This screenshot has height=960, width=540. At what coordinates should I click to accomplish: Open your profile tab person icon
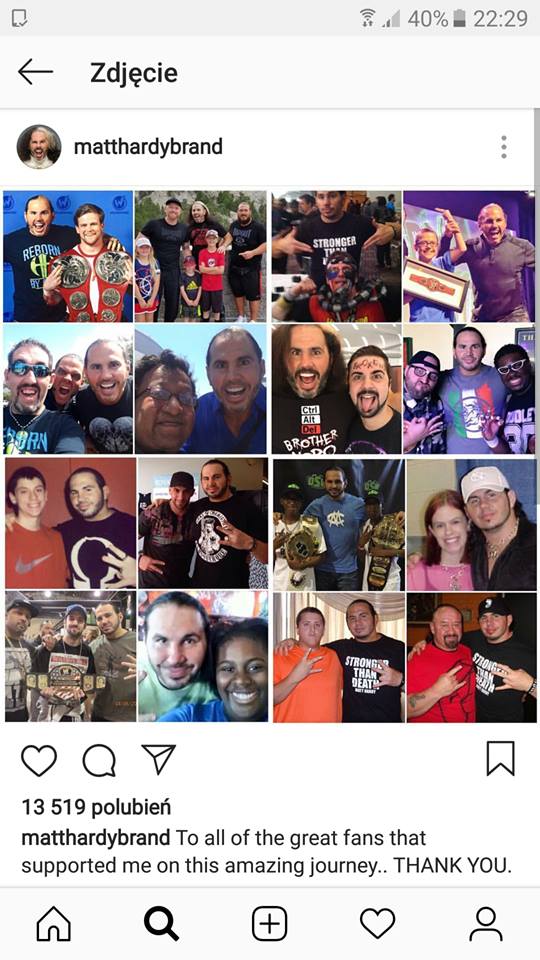(x=486, y=923)
